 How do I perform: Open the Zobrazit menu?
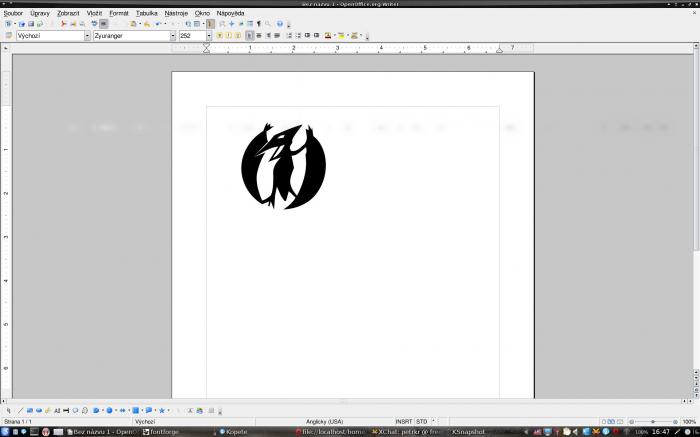(x=68, y=13)
